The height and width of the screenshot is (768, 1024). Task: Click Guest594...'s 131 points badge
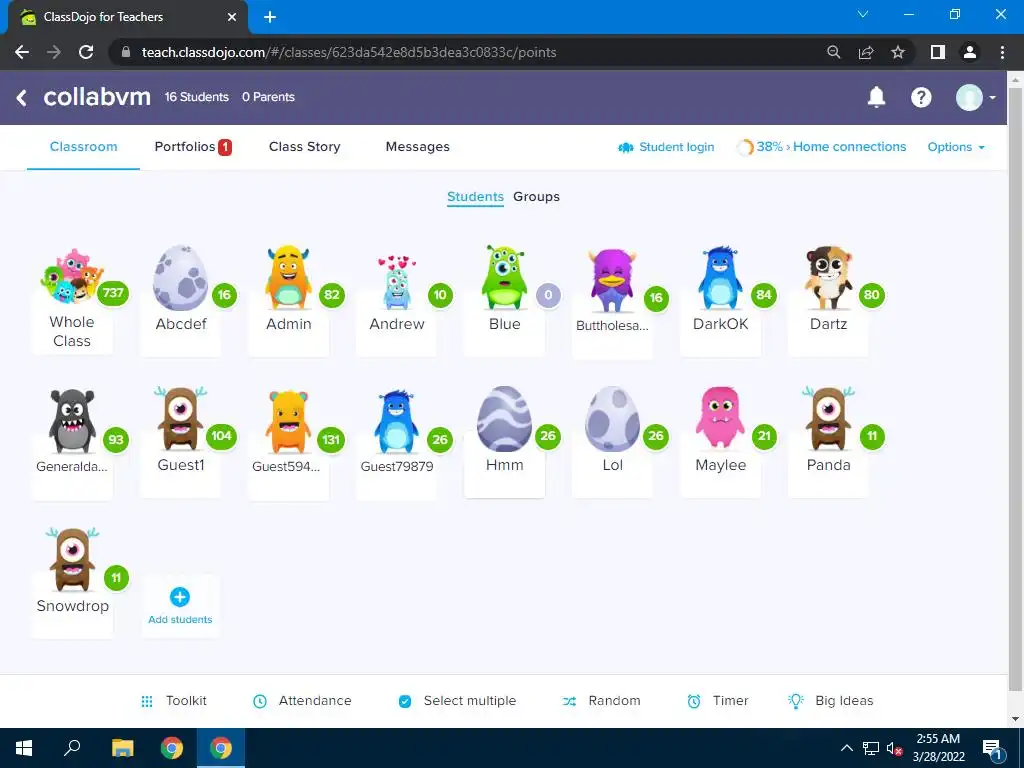pos(331,440)
